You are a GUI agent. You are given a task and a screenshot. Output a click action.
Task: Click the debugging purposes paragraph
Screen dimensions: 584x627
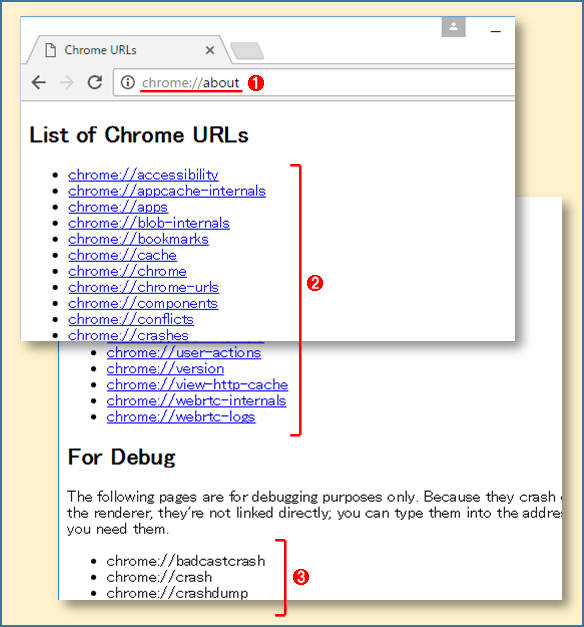[314, 513]
